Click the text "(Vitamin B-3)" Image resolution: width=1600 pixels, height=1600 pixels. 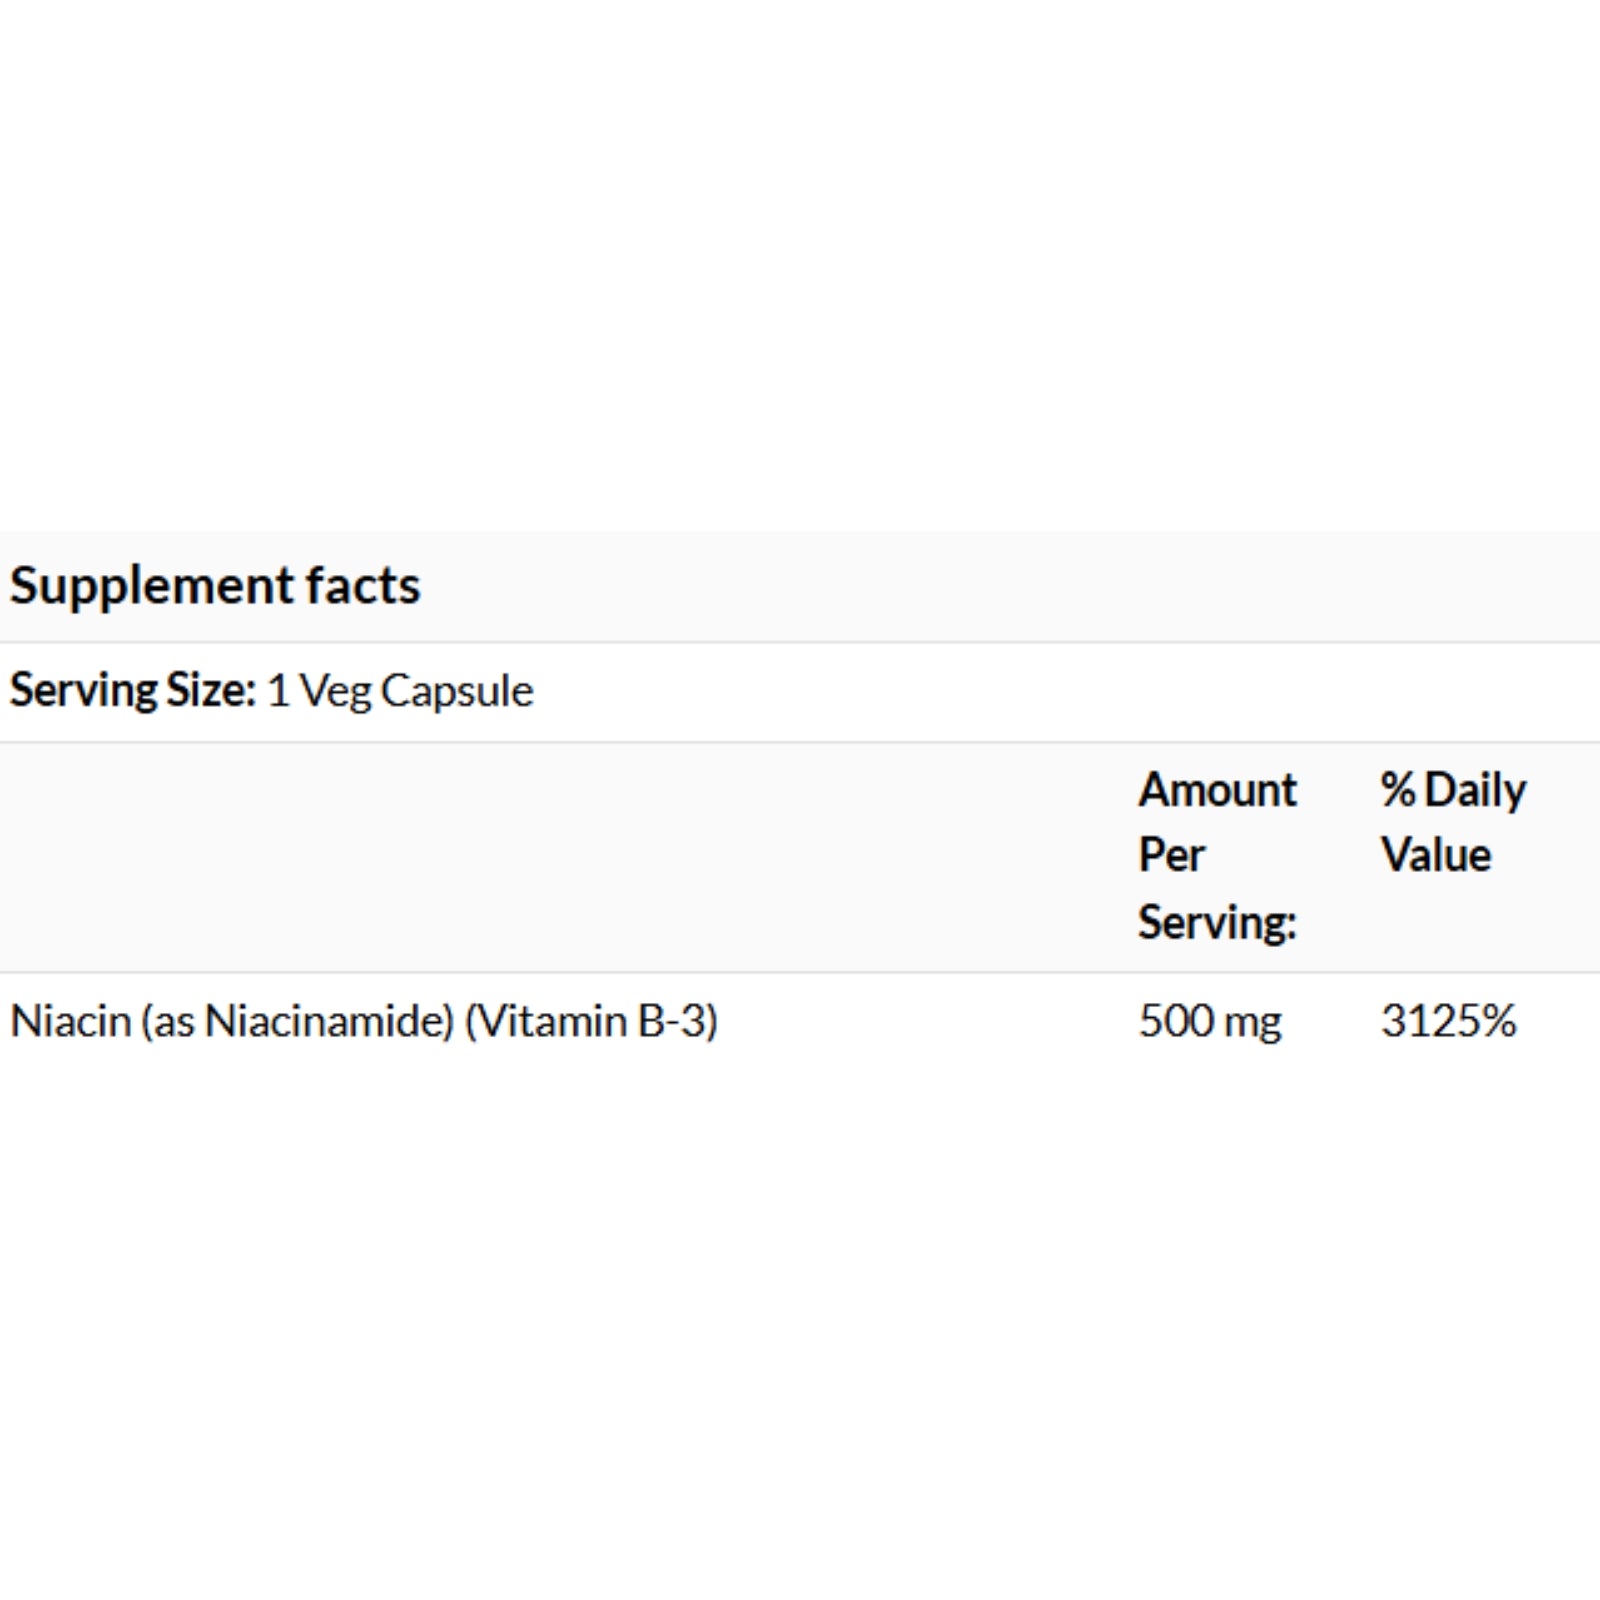point(592,1022)
